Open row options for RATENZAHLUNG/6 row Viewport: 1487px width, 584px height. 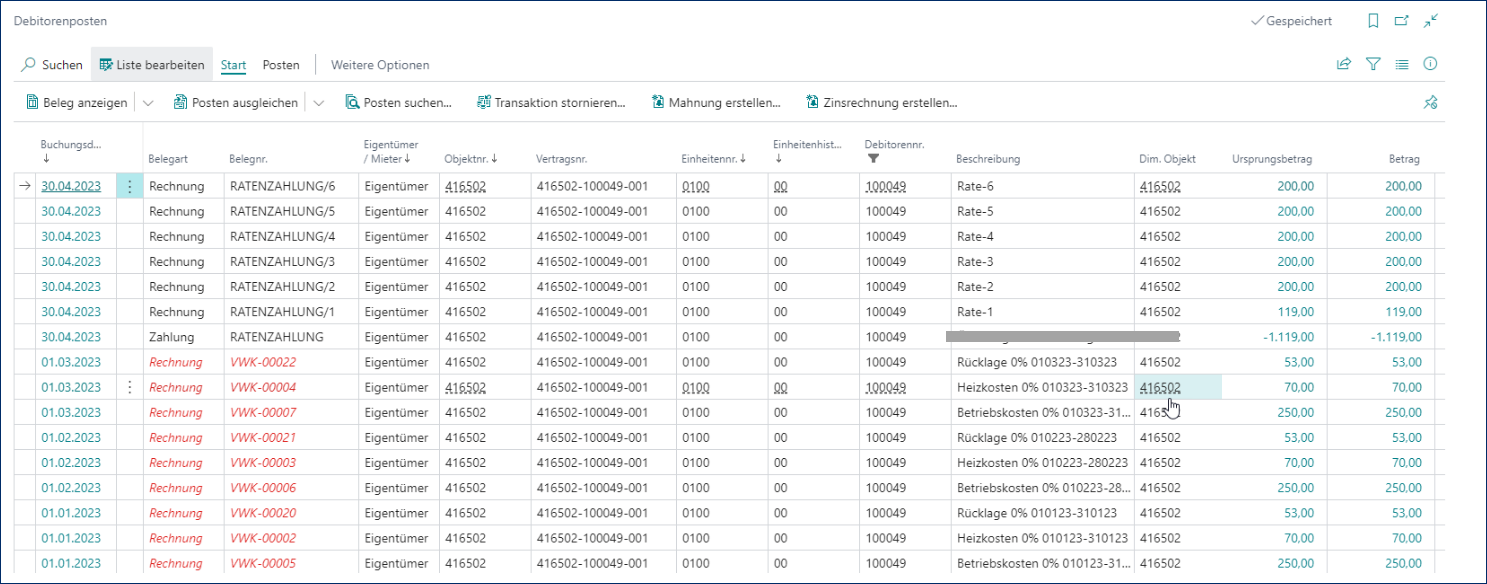[129, 186]
